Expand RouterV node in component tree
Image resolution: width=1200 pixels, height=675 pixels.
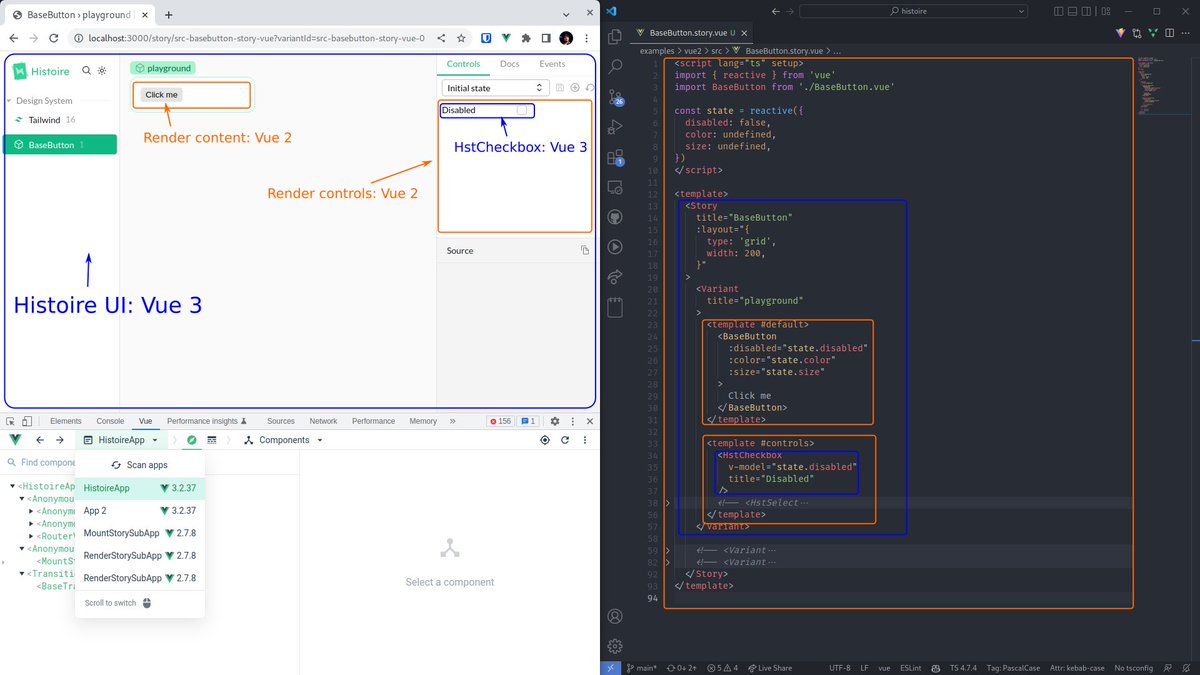pos(32,536)
